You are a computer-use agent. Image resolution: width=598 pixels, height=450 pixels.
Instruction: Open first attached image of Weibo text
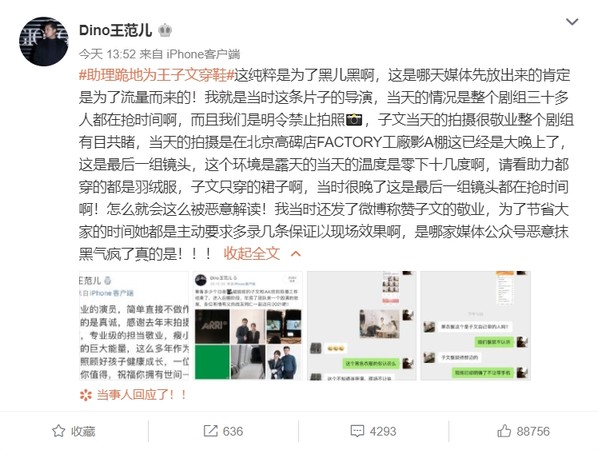134,325
